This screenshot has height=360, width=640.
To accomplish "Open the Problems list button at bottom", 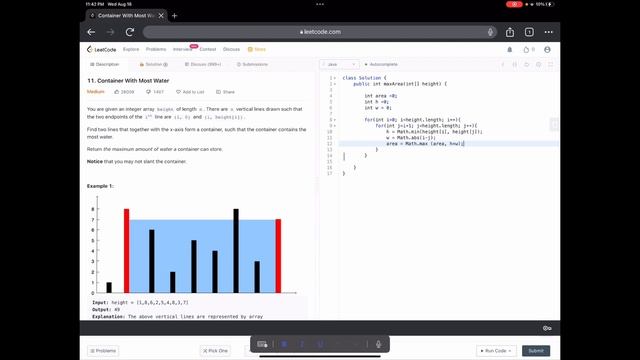I will pos(103,351).
